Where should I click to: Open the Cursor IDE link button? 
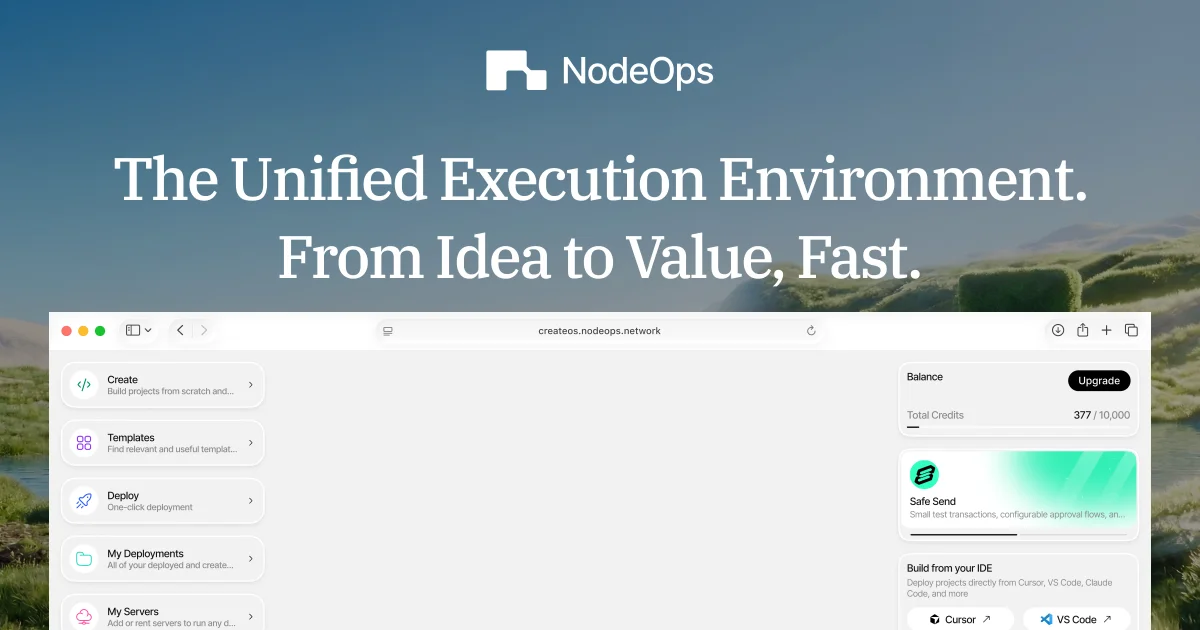(x=960, y=619)
